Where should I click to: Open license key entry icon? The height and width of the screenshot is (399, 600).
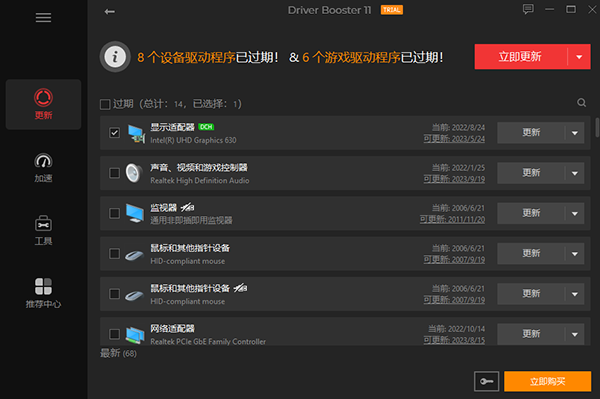click(x=486, y=381)
